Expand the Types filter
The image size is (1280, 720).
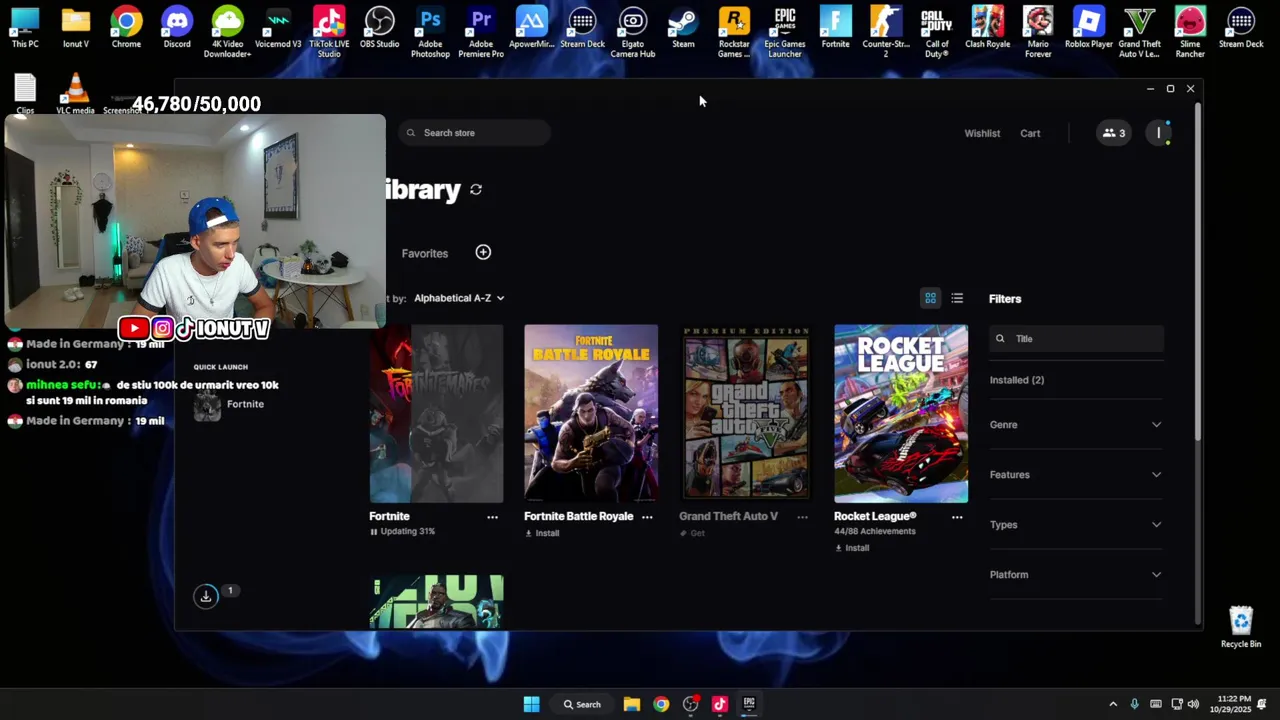[1076, 525]
